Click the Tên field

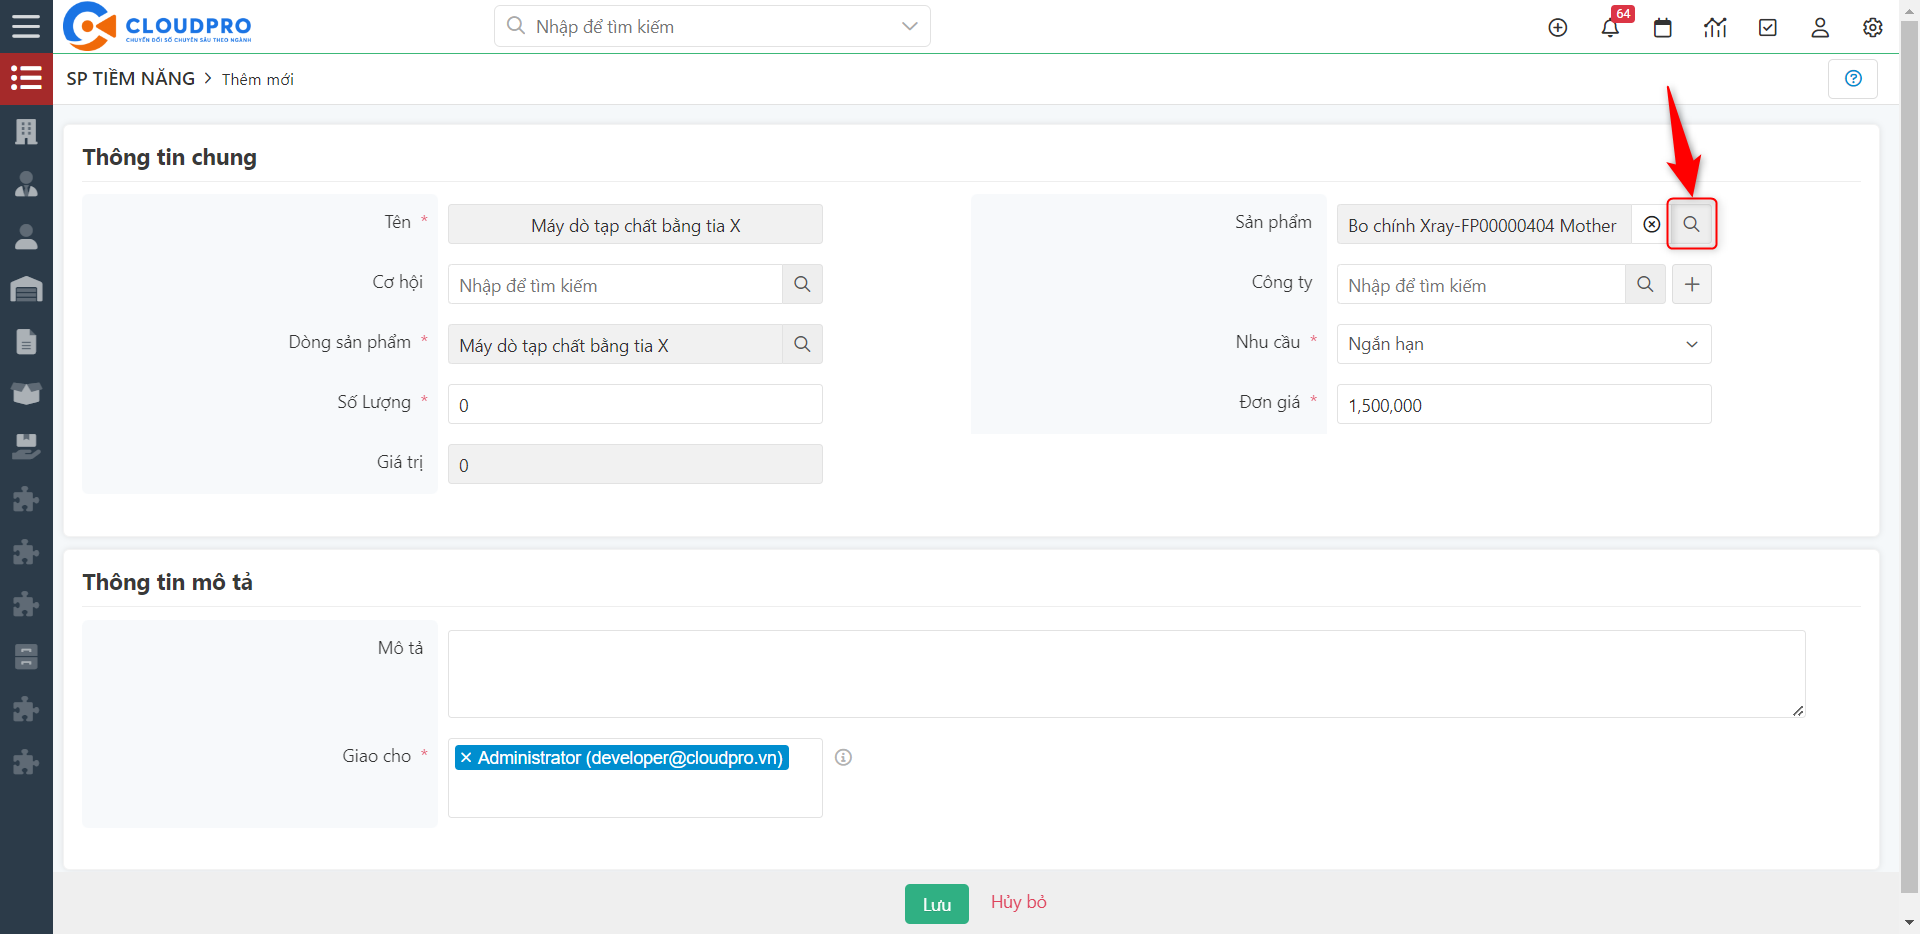pos(635,224)
